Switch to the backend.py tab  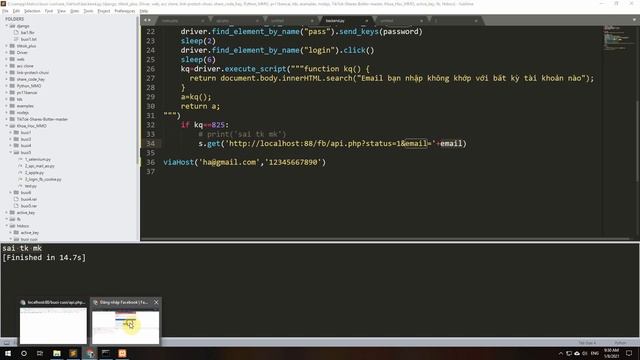coord(335,20)
